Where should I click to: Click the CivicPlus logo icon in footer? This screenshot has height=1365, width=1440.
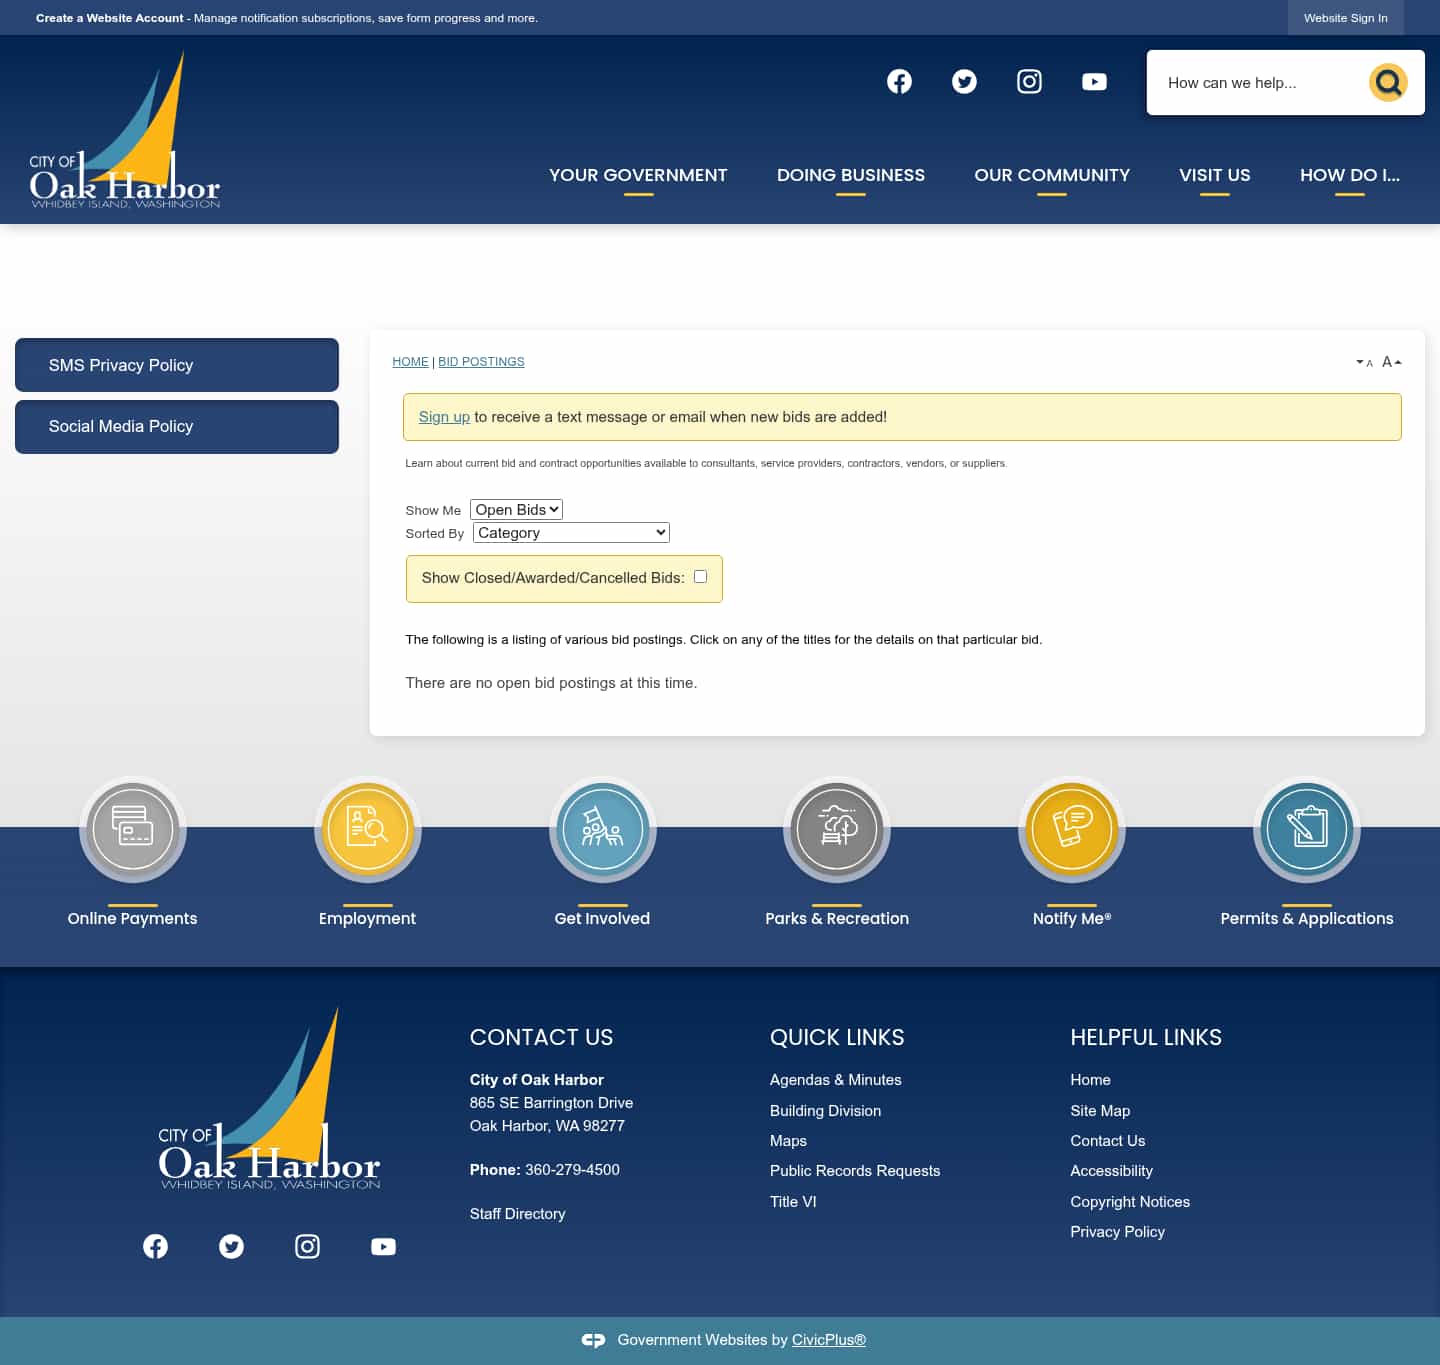coord(593,1340)
